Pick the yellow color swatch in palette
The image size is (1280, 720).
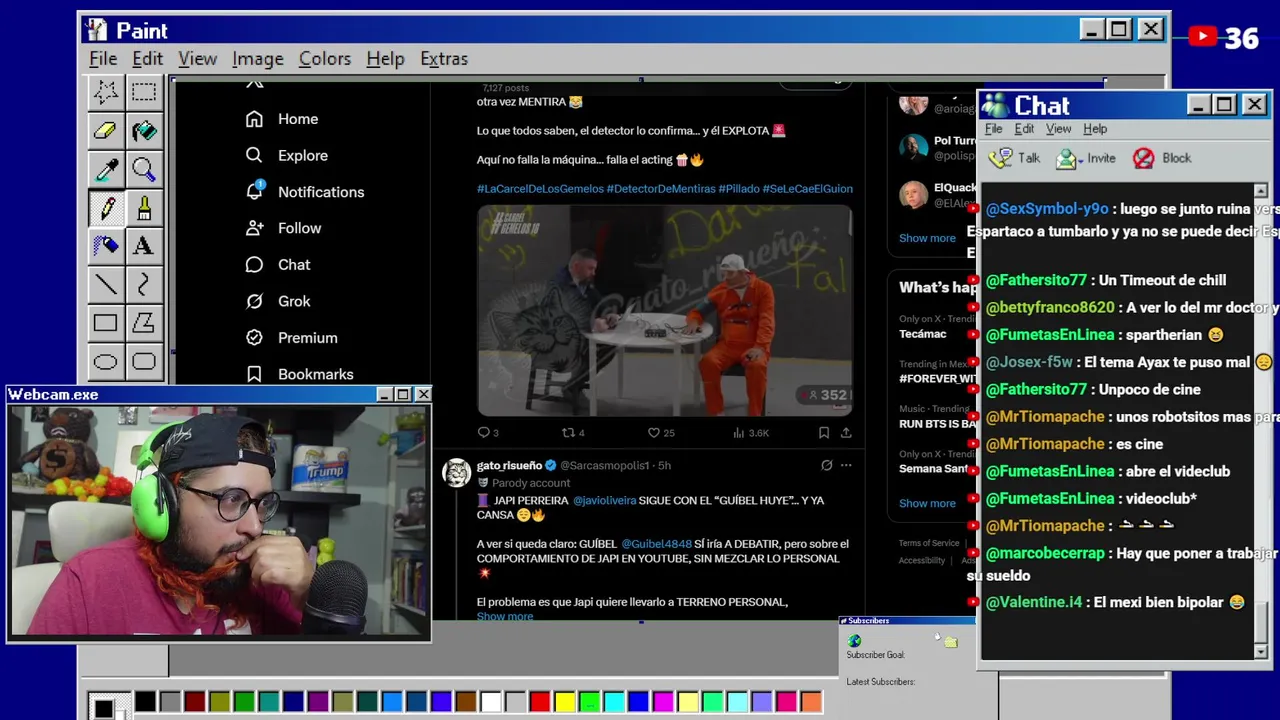pyautogui.click(x=565, y=702)
